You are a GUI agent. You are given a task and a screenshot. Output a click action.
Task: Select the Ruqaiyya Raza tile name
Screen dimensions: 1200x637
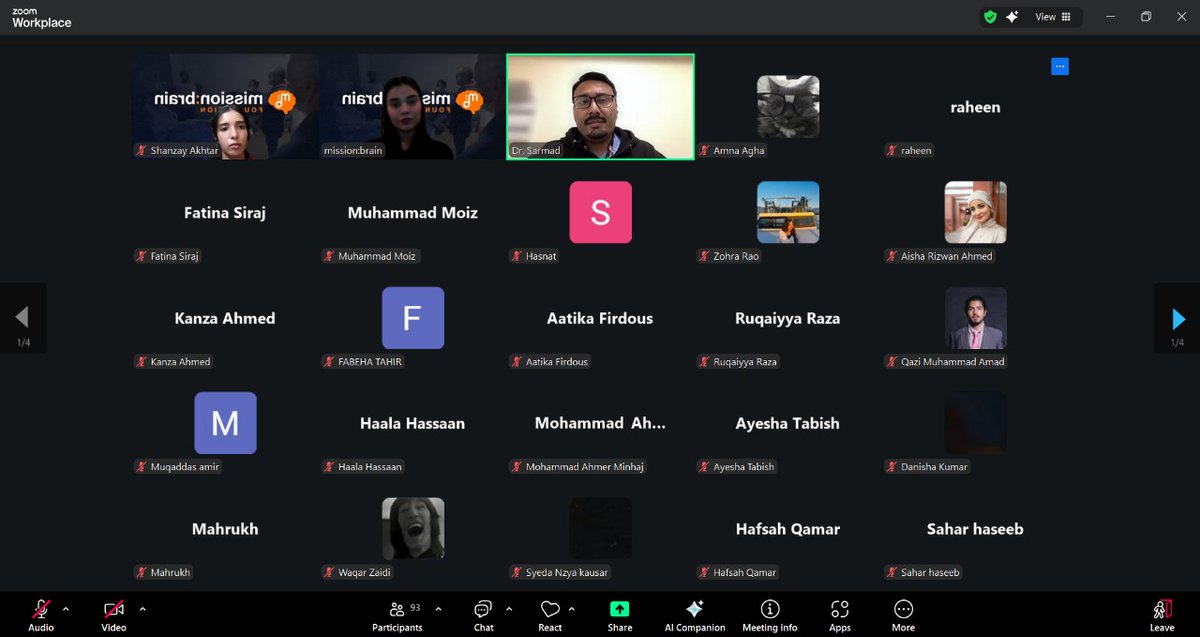coord(788,318)
